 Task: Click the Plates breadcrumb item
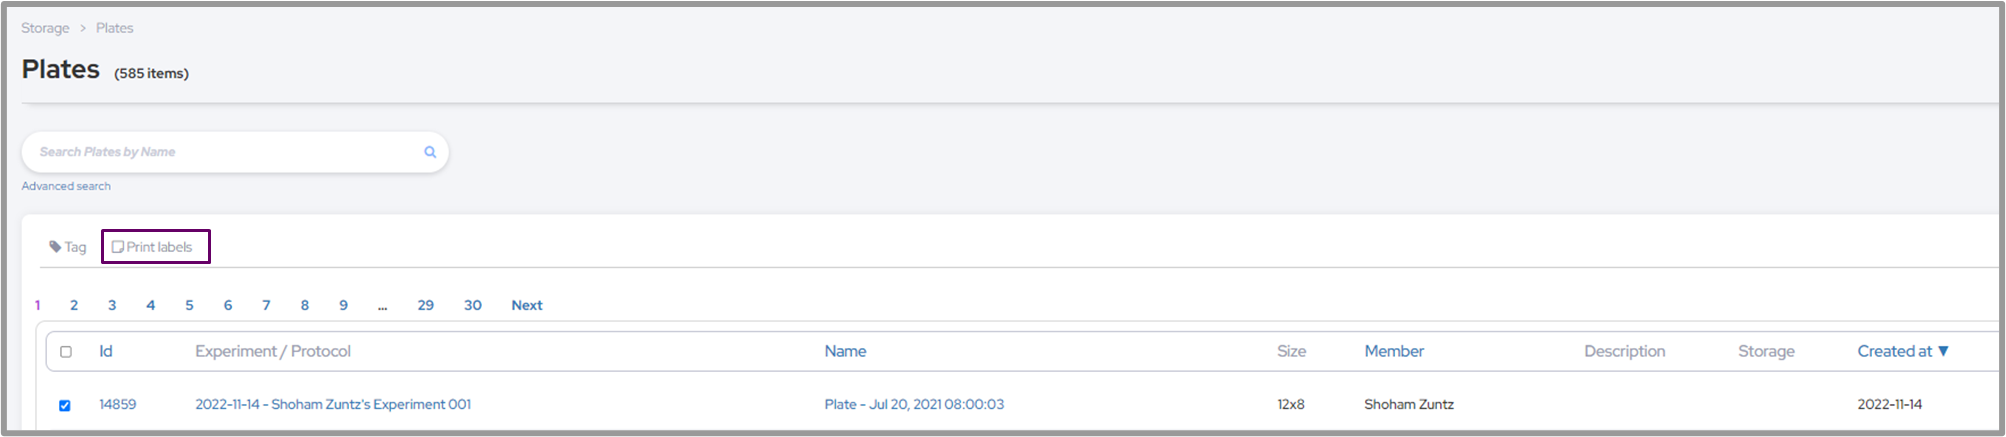115,28
